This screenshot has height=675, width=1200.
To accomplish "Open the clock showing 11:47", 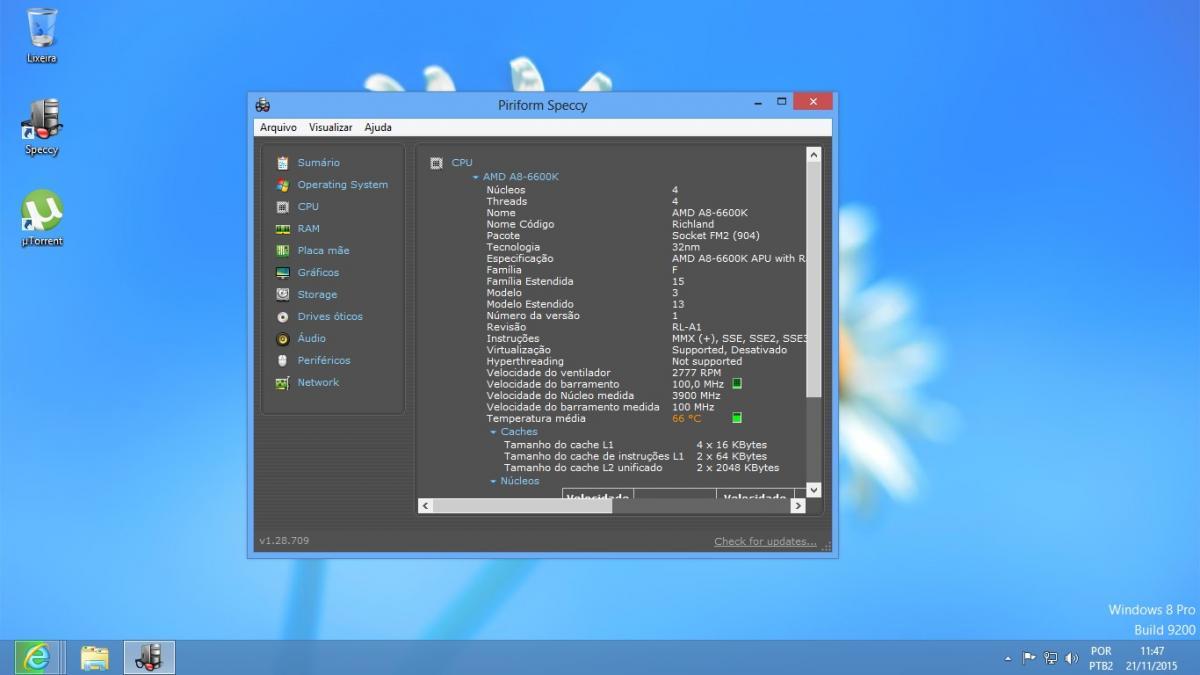I will (x=1151, y=658).
